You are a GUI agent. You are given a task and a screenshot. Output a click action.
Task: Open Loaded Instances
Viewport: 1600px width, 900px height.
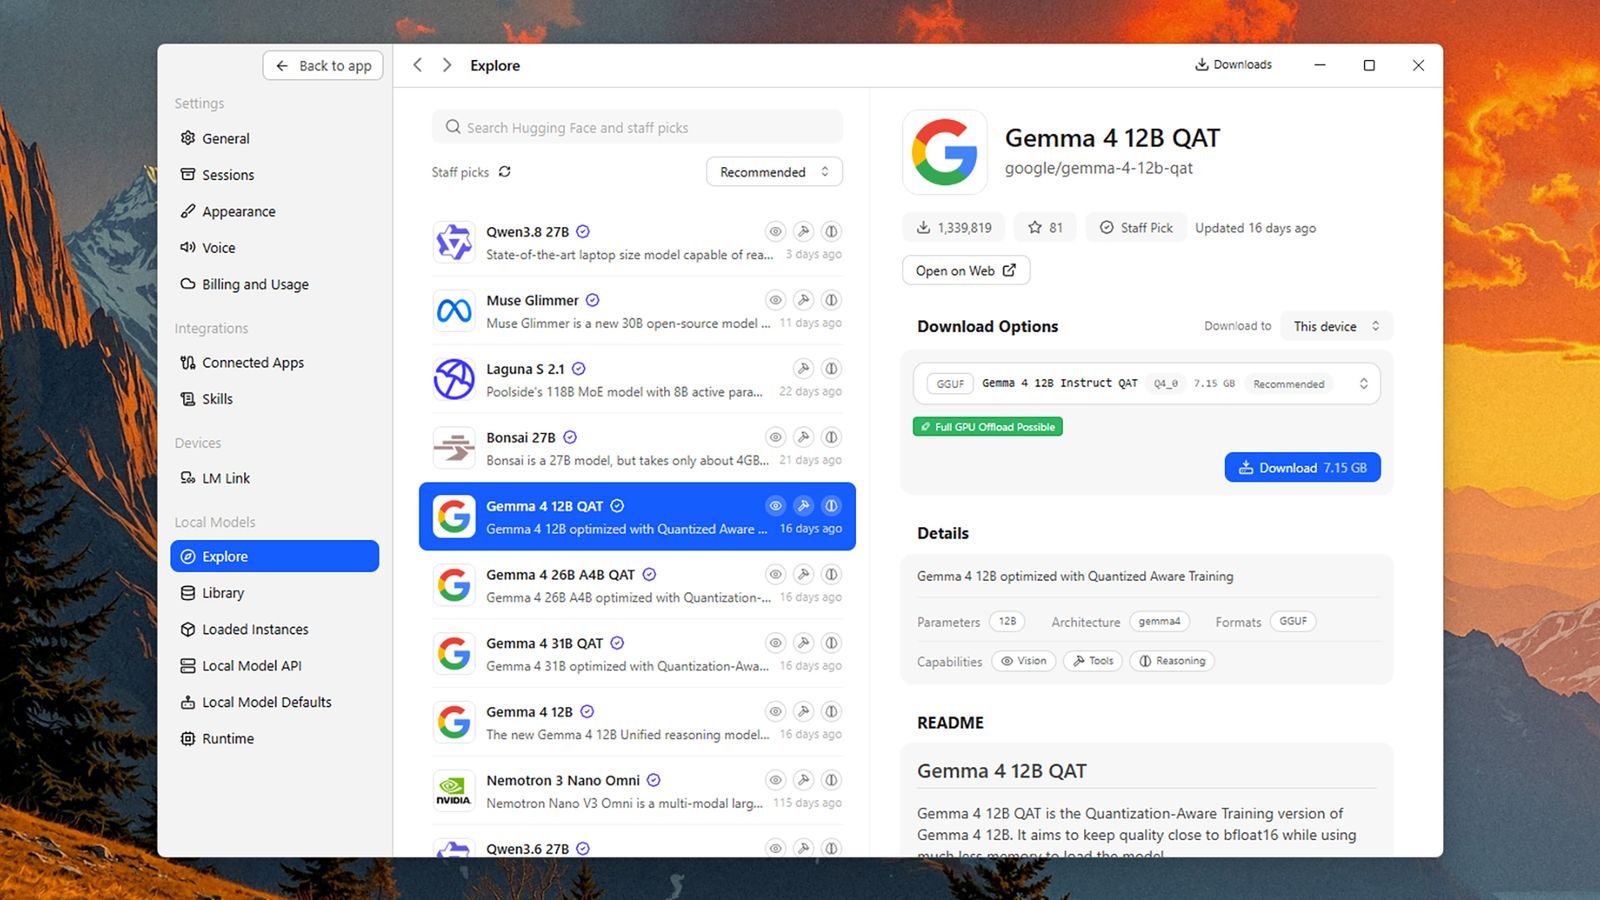tap(275, 630)
